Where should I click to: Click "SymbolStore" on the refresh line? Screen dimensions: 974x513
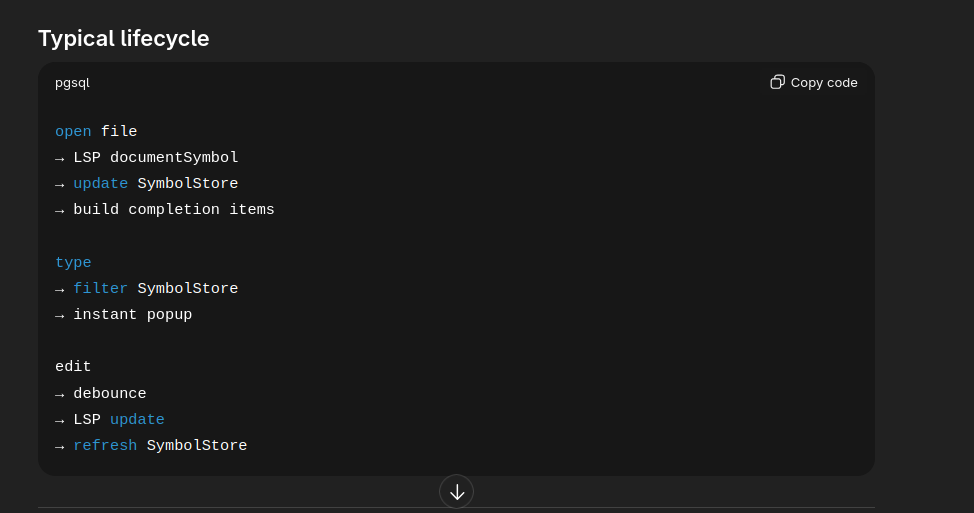(197, 446)
